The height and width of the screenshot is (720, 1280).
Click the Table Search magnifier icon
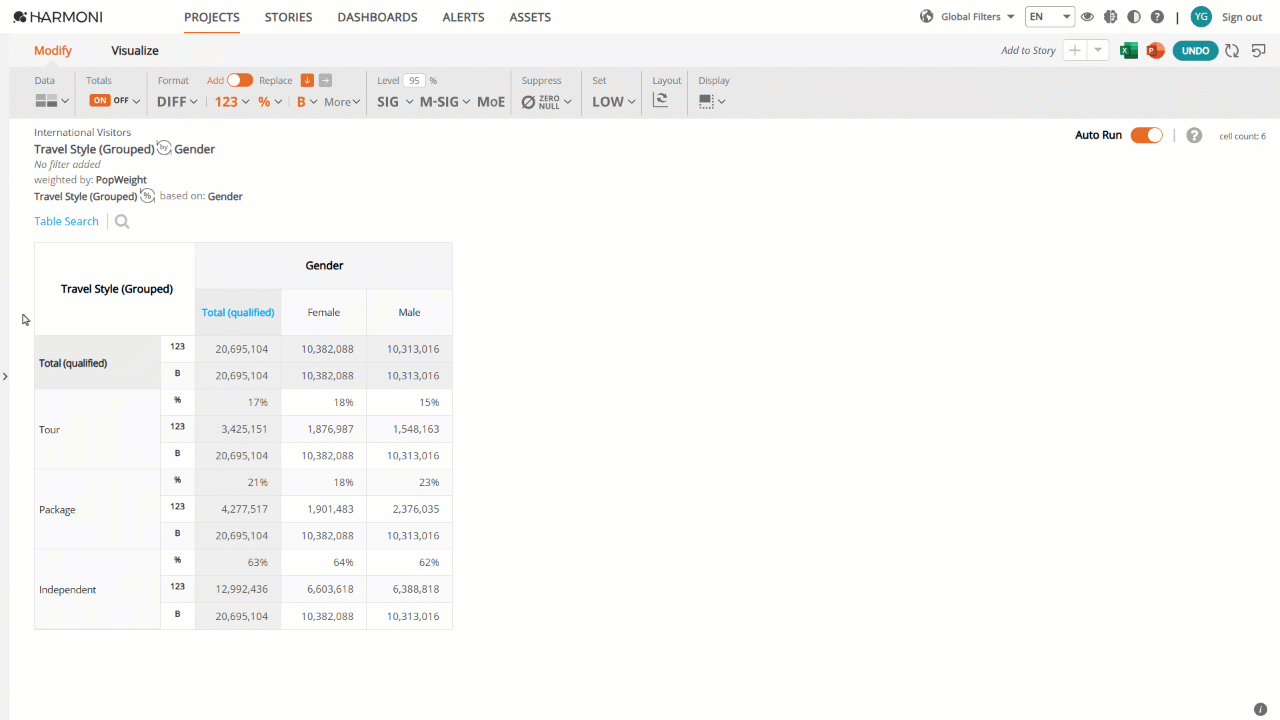tap(122, 222)
